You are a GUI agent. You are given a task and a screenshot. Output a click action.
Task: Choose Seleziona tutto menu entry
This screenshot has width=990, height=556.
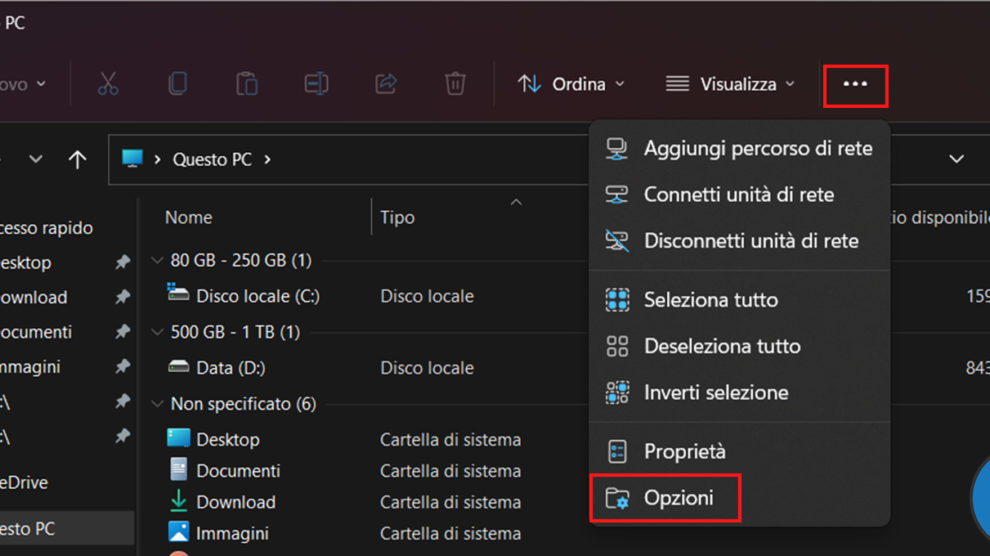click(710, 299)
